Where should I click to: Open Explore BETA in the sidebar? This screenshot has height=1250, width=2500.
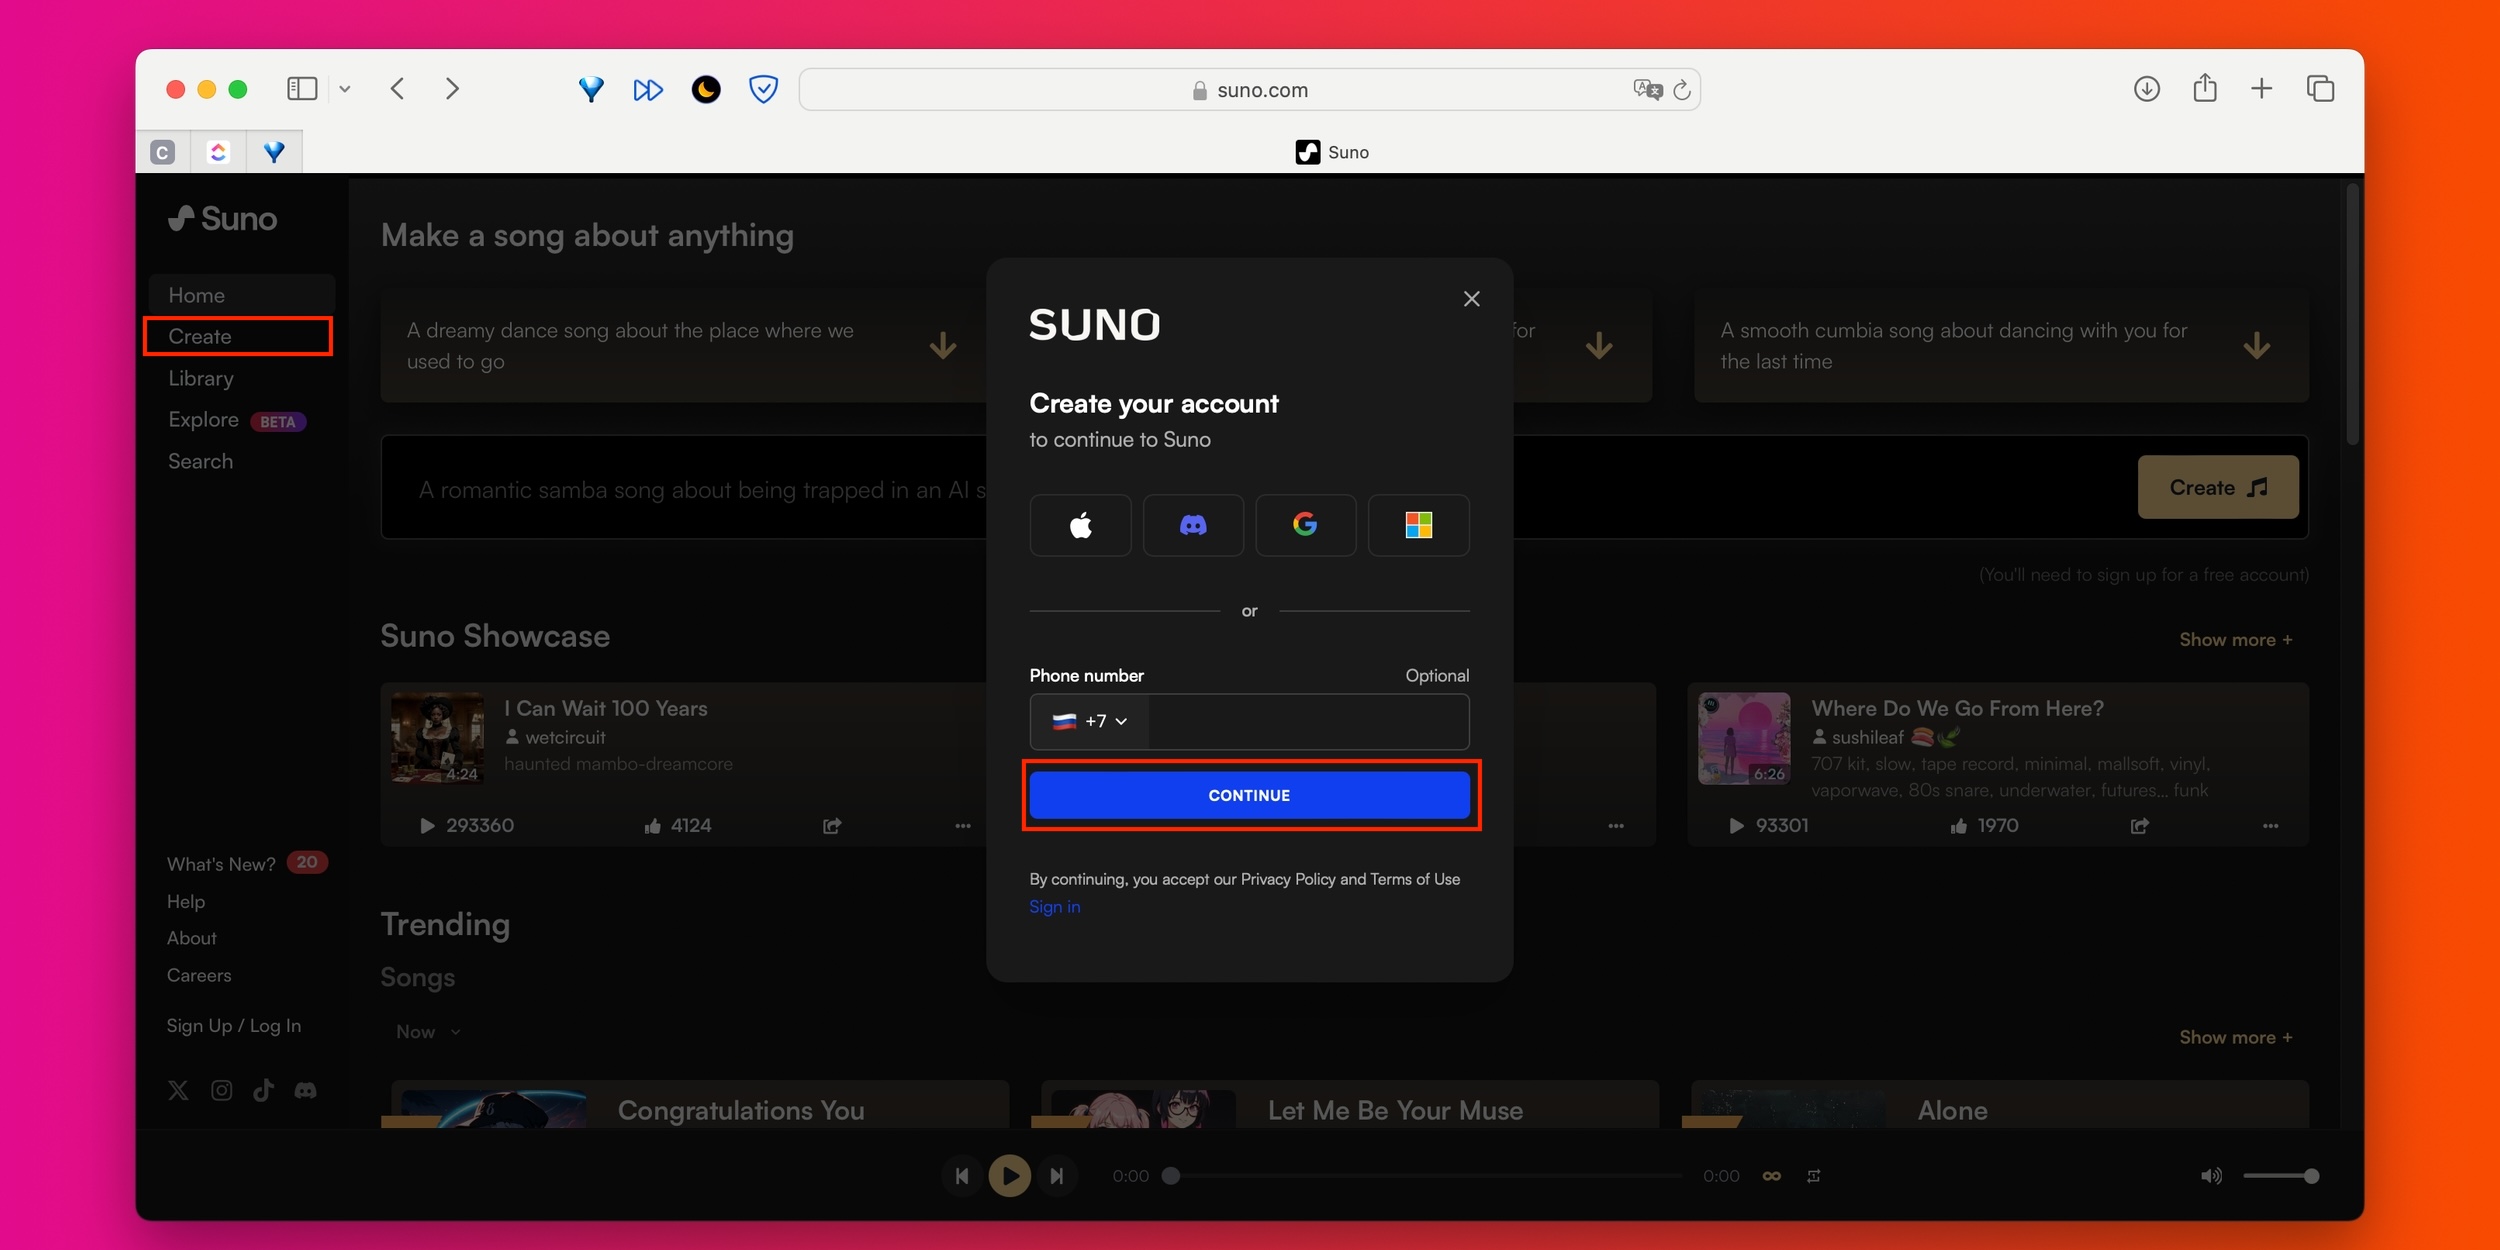tap(240, 420)
